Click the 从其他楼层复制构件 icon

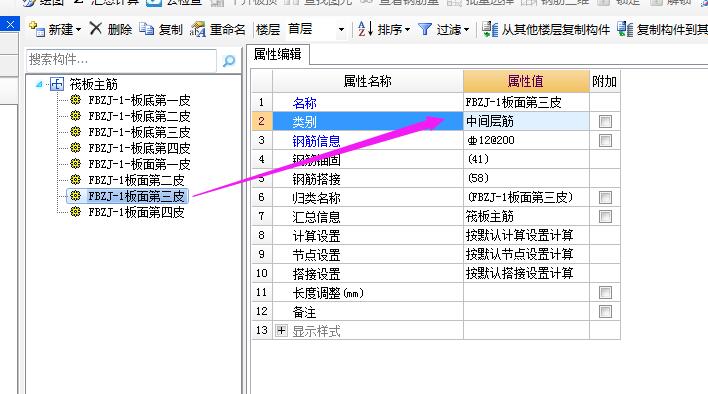[490, 29]
